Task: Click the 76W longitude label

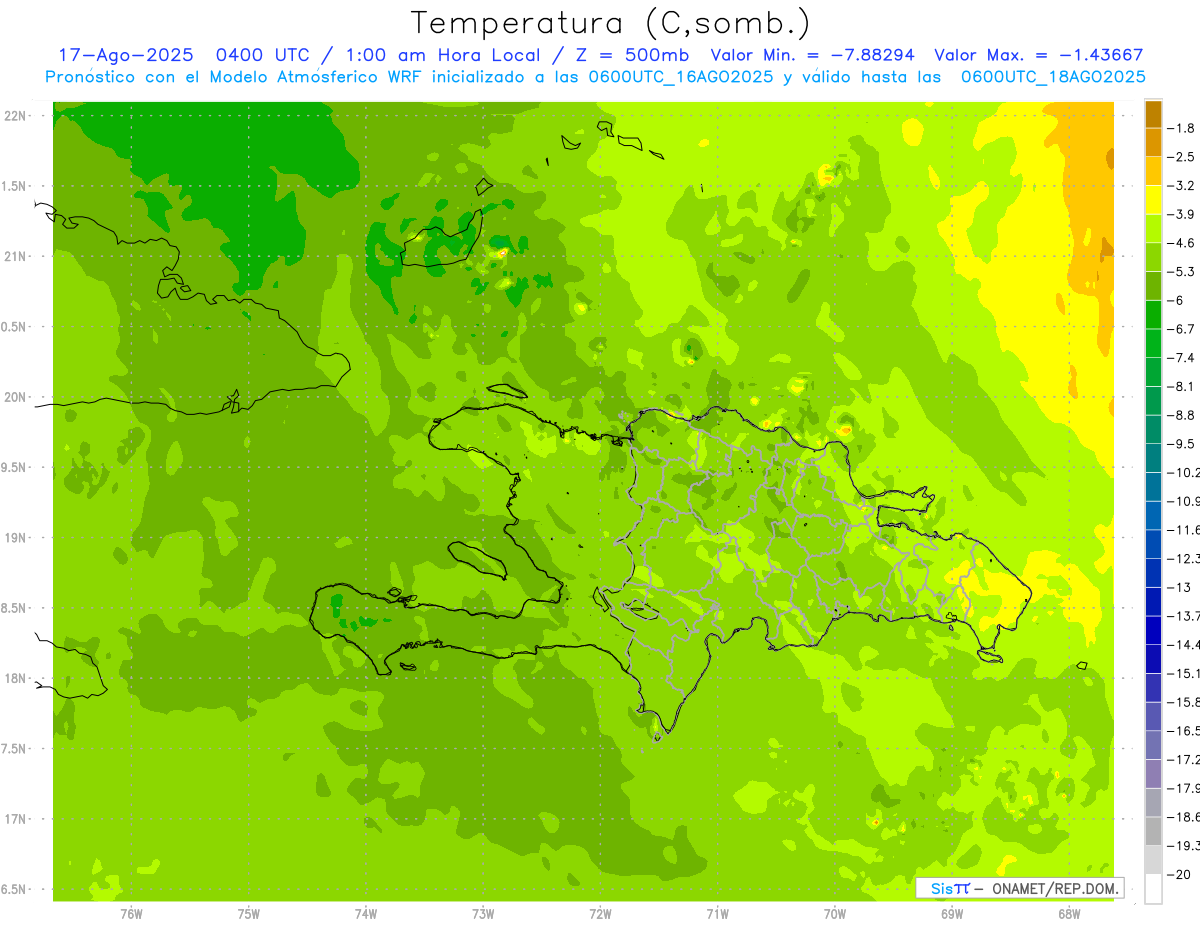Action: pos(131,913)
